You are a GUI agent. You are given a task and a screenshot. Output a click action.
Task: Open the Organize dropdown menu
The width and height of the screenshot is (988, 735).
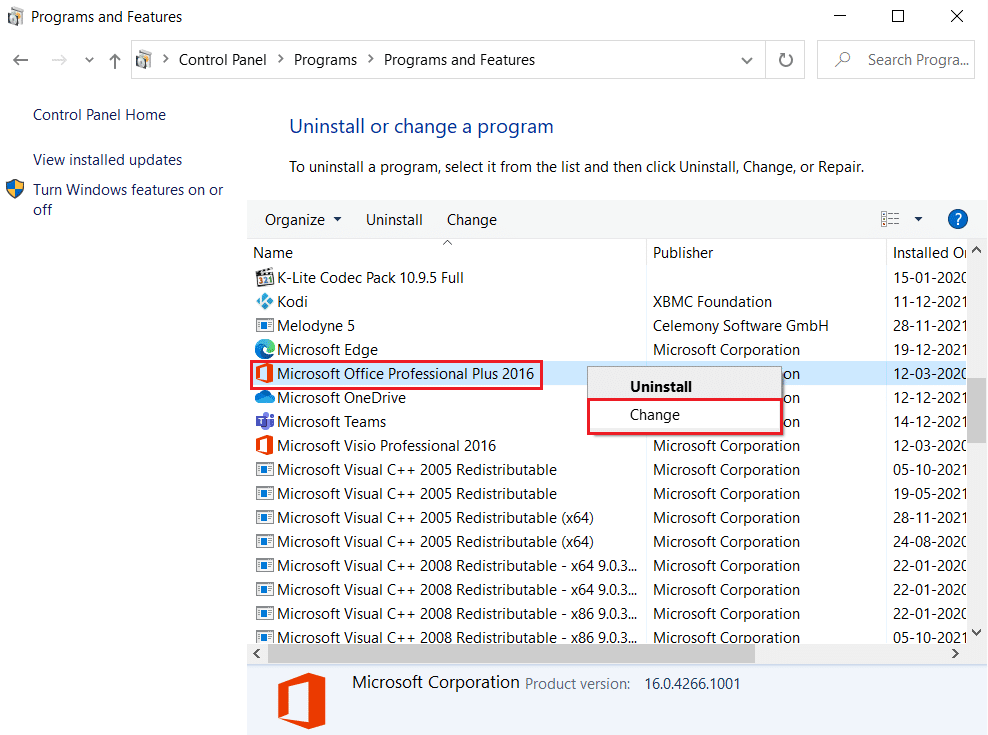pyautogui.click(x=303, y=220)
